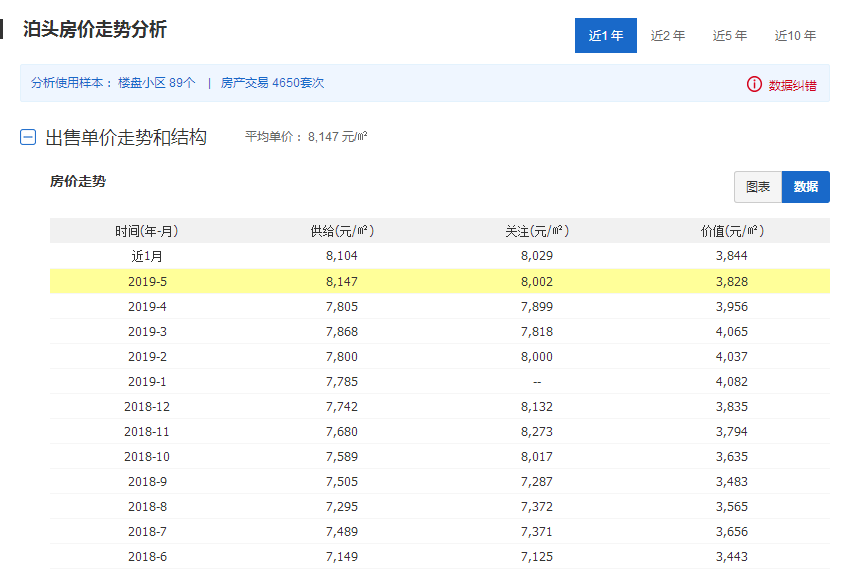Click the 2019-1 date cell
Viewport: 846px width, 583px height.
click(147, 381)
